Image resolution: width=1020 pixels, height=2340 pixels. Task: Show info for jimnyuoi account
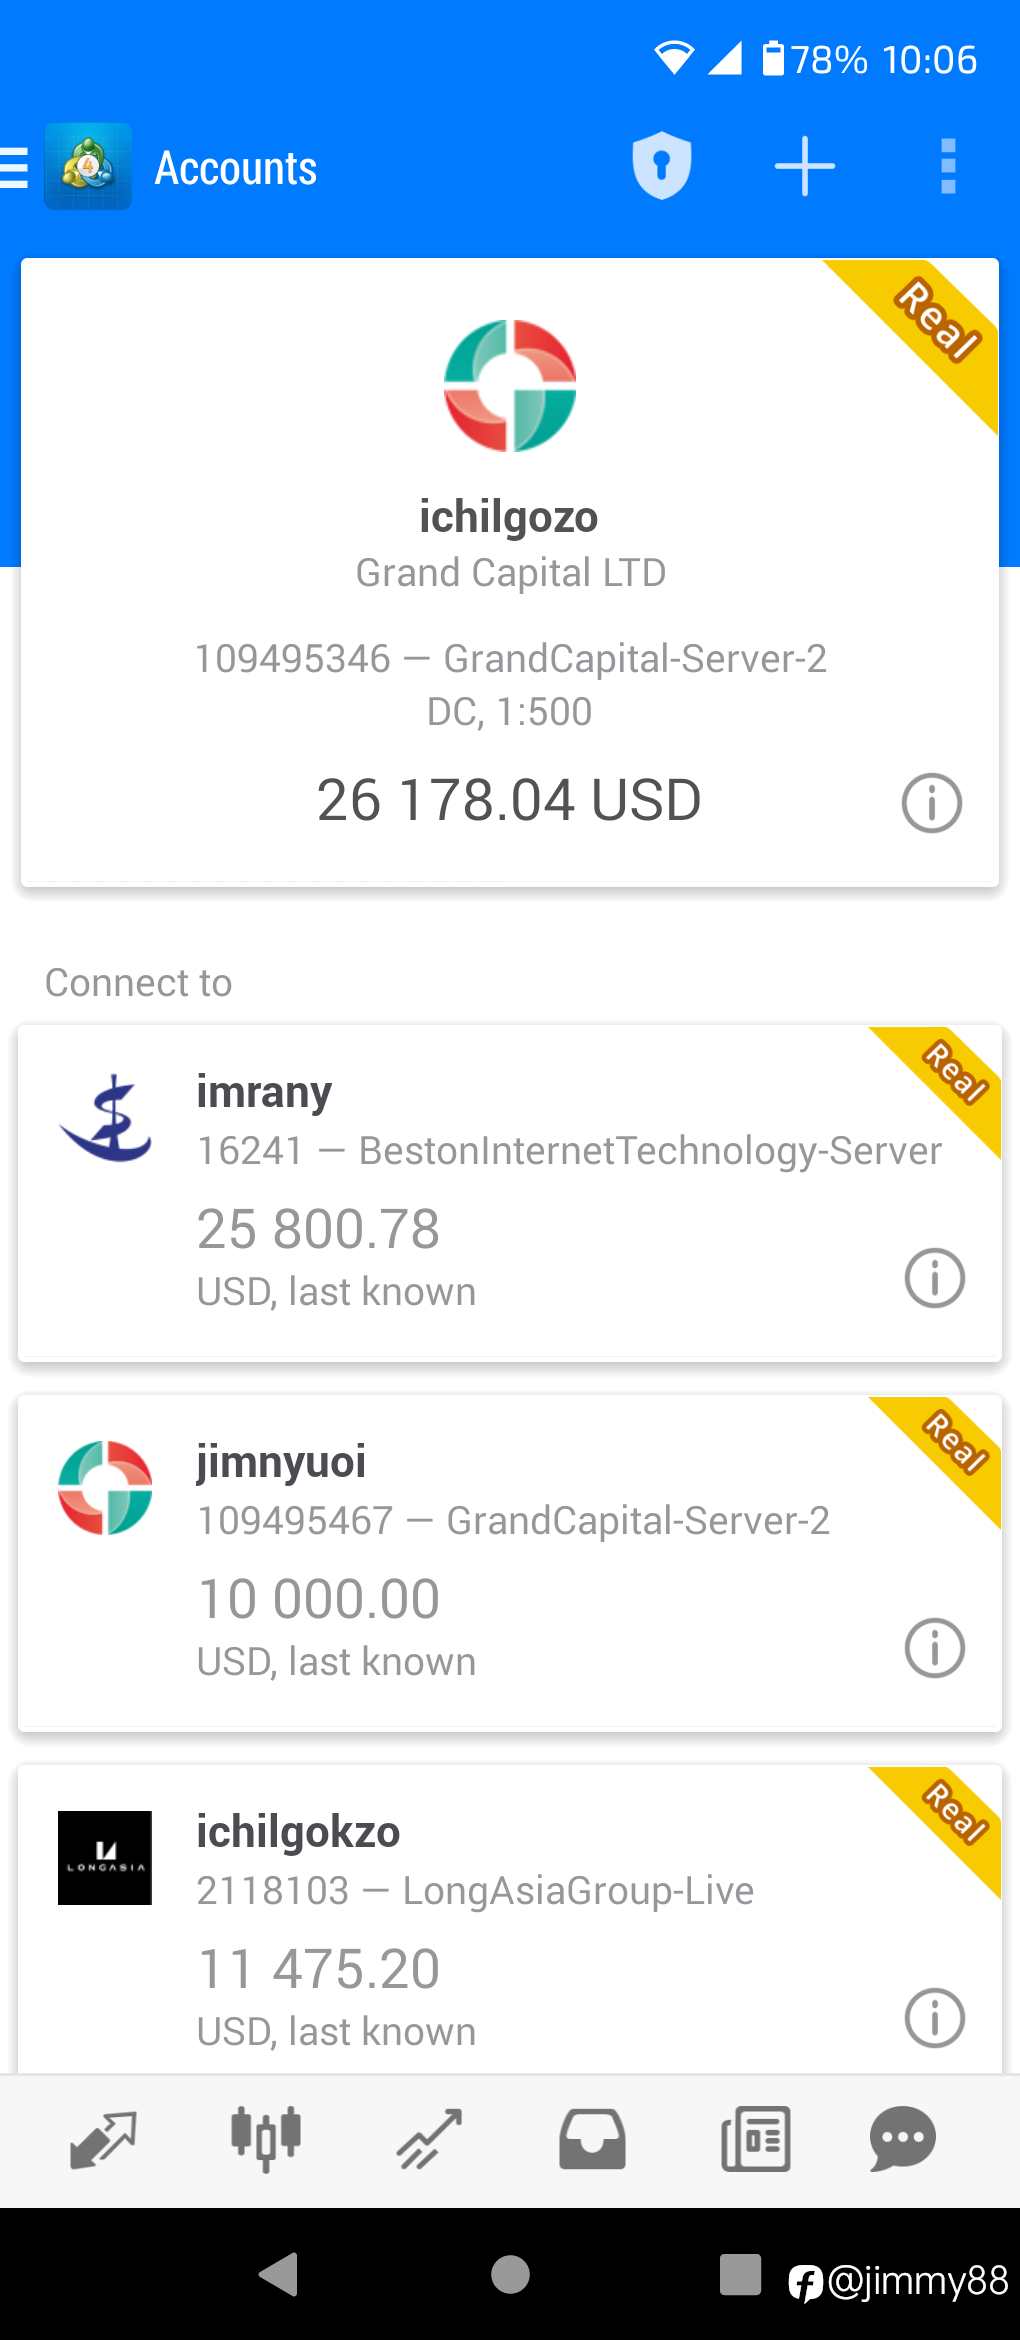[x=935, y=1648]
